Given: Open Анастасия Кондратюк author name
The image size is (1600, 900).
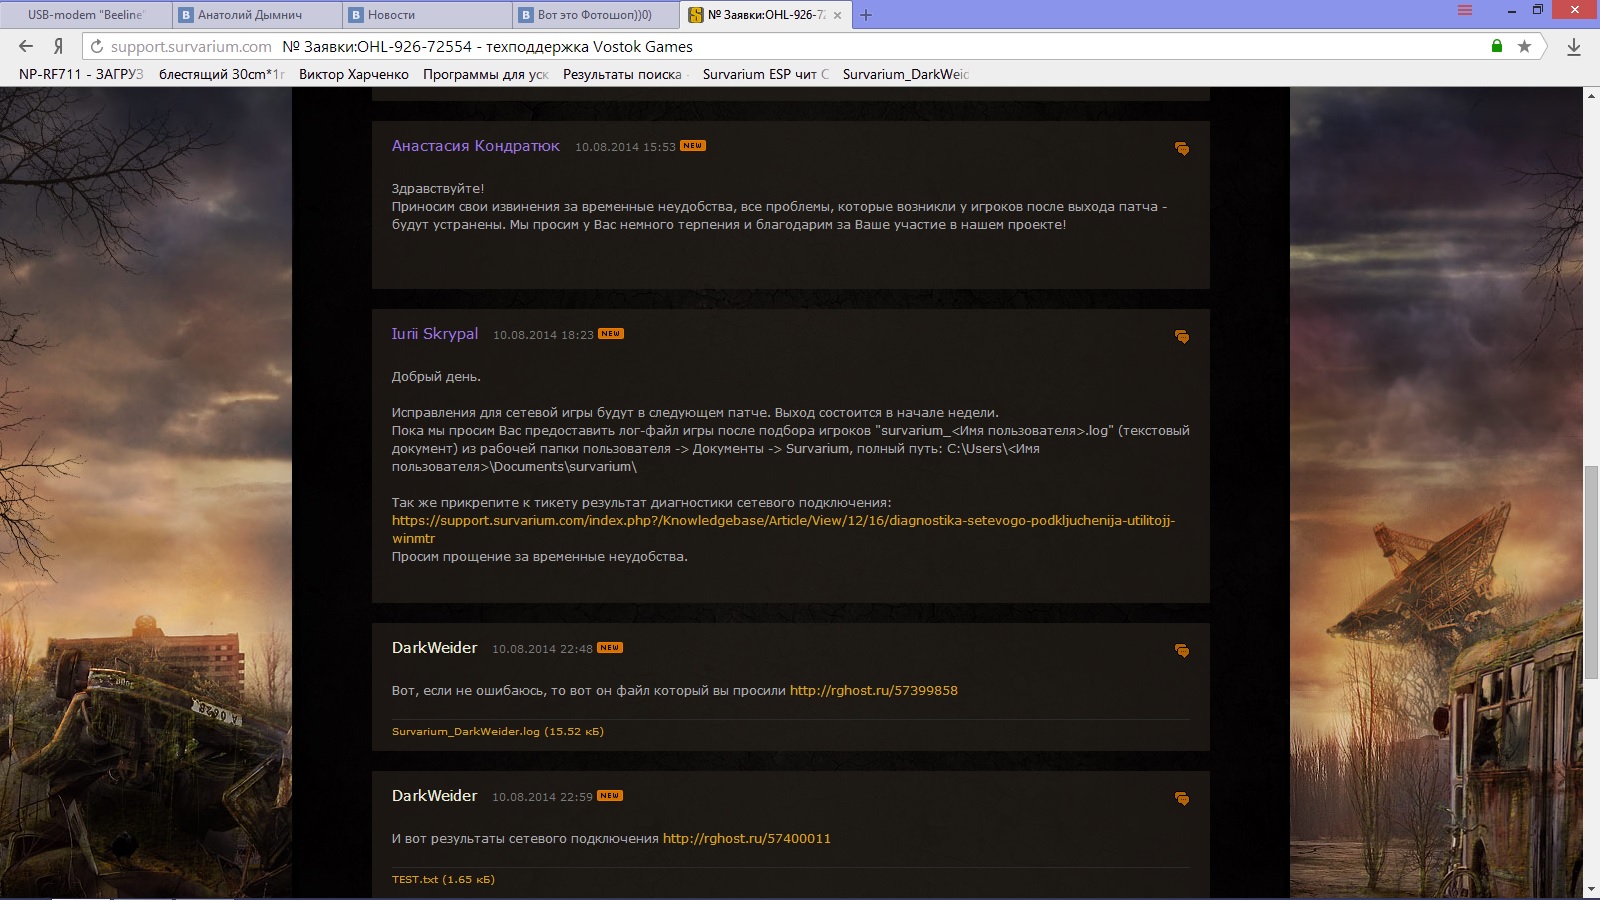Looking at the screenshot, I should pos(476,146).
